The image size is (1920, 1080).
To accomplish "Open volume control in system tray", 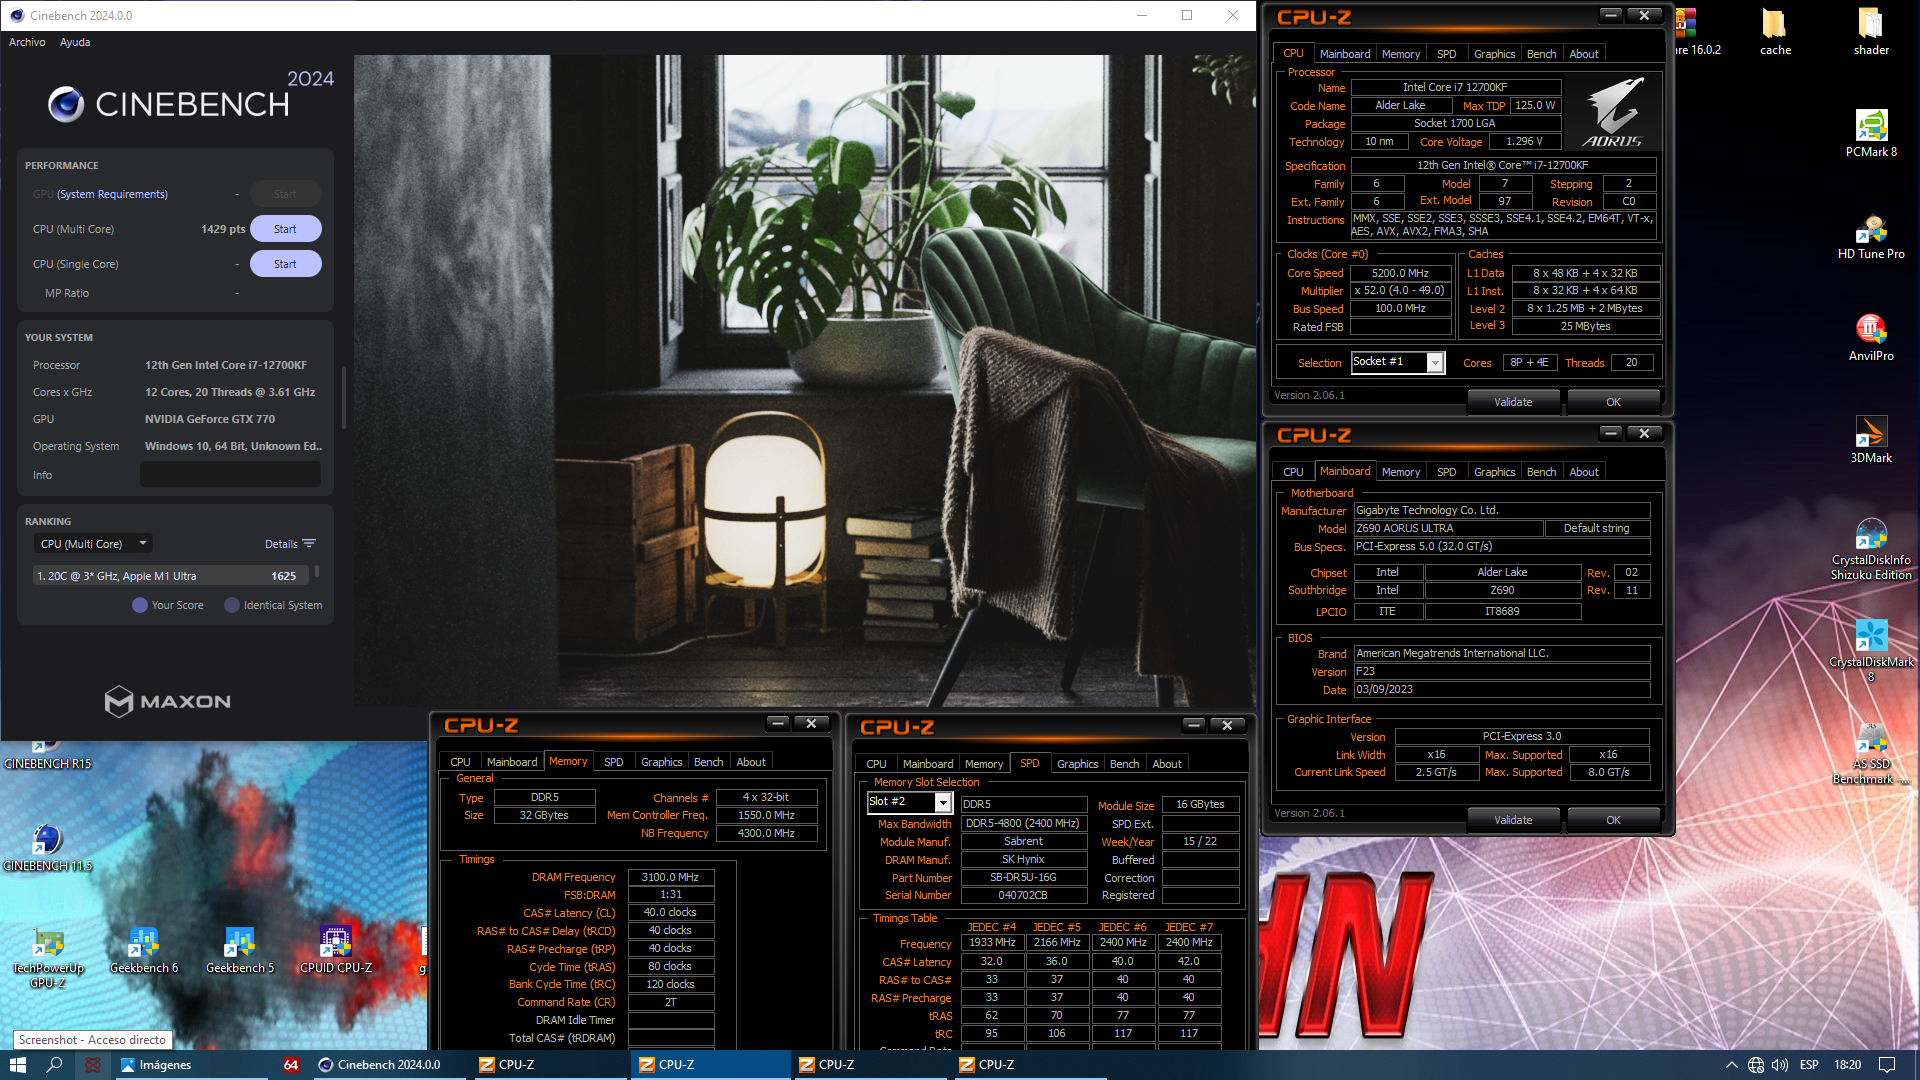I will click(x=1780, y=1065).
